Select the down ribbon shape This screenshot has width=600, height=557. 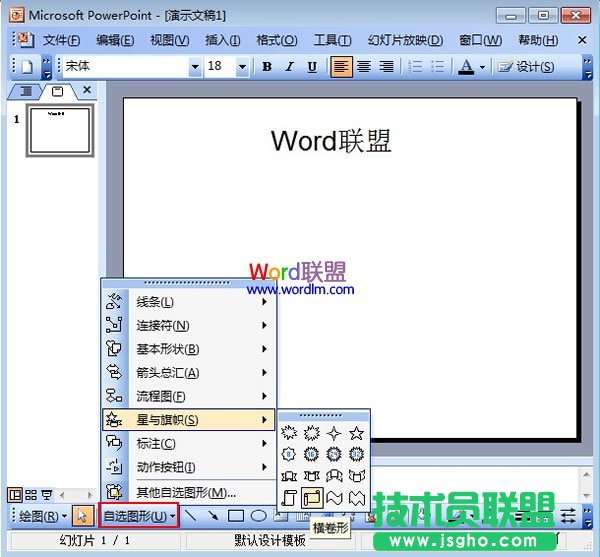tap(311, 476)
